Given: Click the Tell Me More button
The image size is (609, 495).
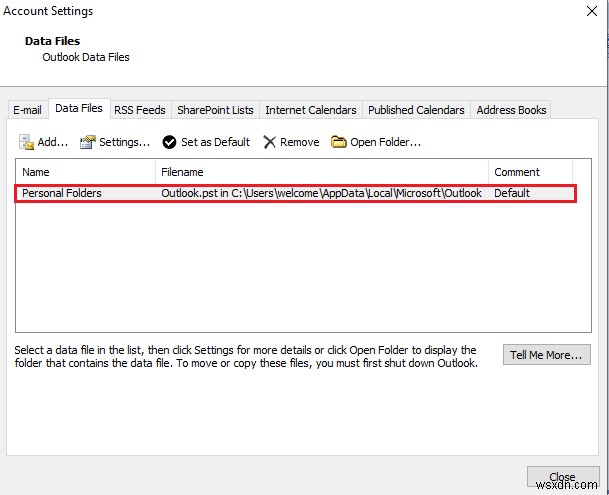Looking at the screenshot, I should (x=546, y=355).
